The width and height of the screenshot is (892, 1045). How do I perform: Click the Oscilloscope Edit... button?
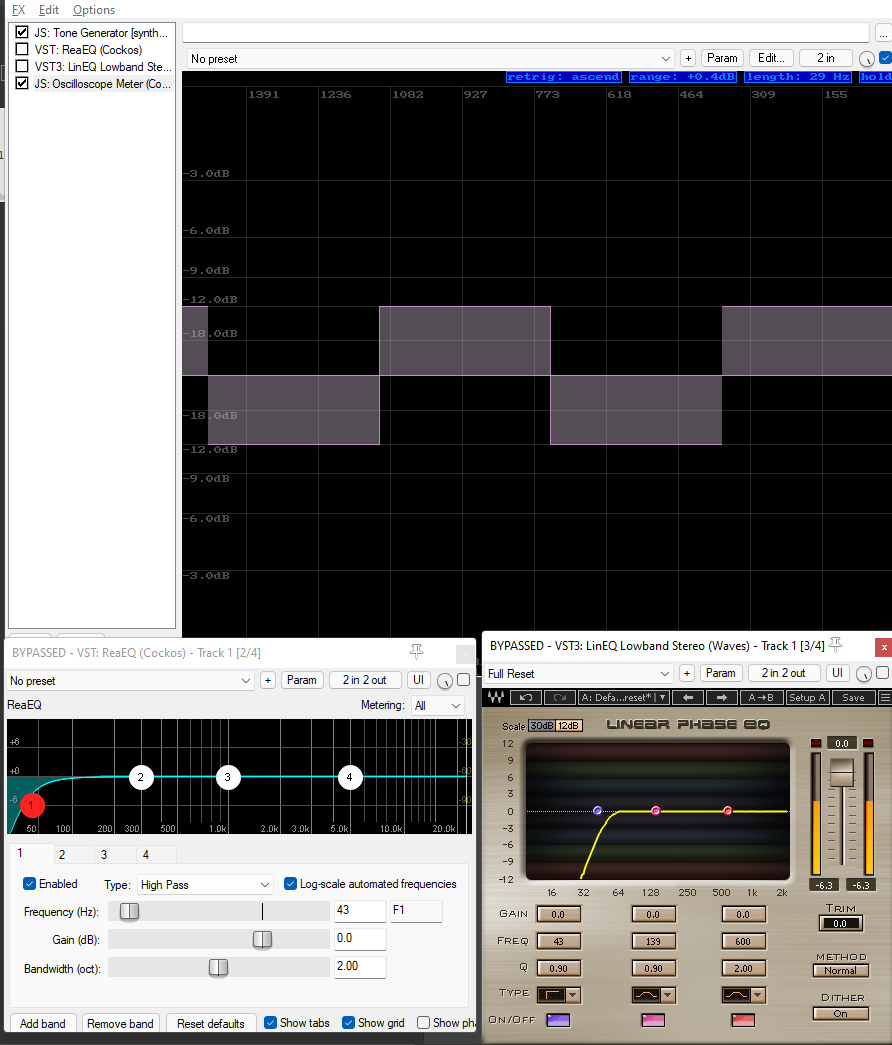[x=771, y=58]
